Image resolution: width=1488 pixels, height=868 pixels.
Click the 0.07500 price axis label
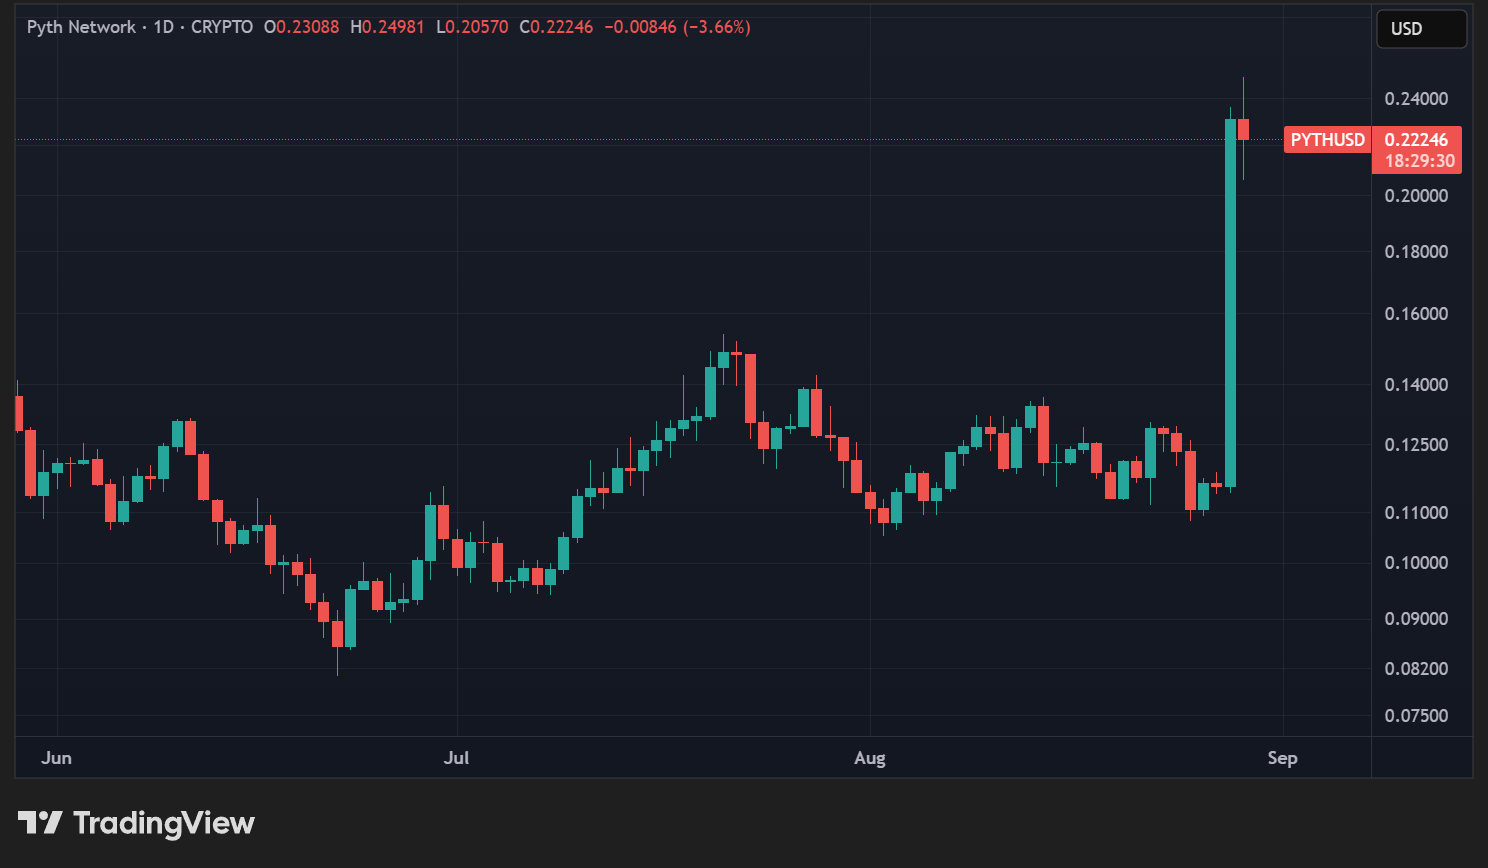[x=1416, y=716]
